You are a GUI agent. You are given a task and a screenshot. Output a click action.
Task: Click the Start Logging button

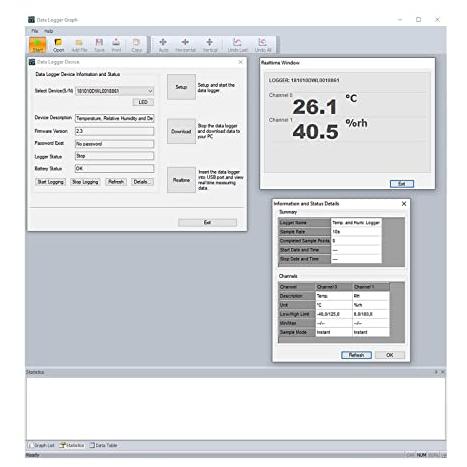coord(50,182)
